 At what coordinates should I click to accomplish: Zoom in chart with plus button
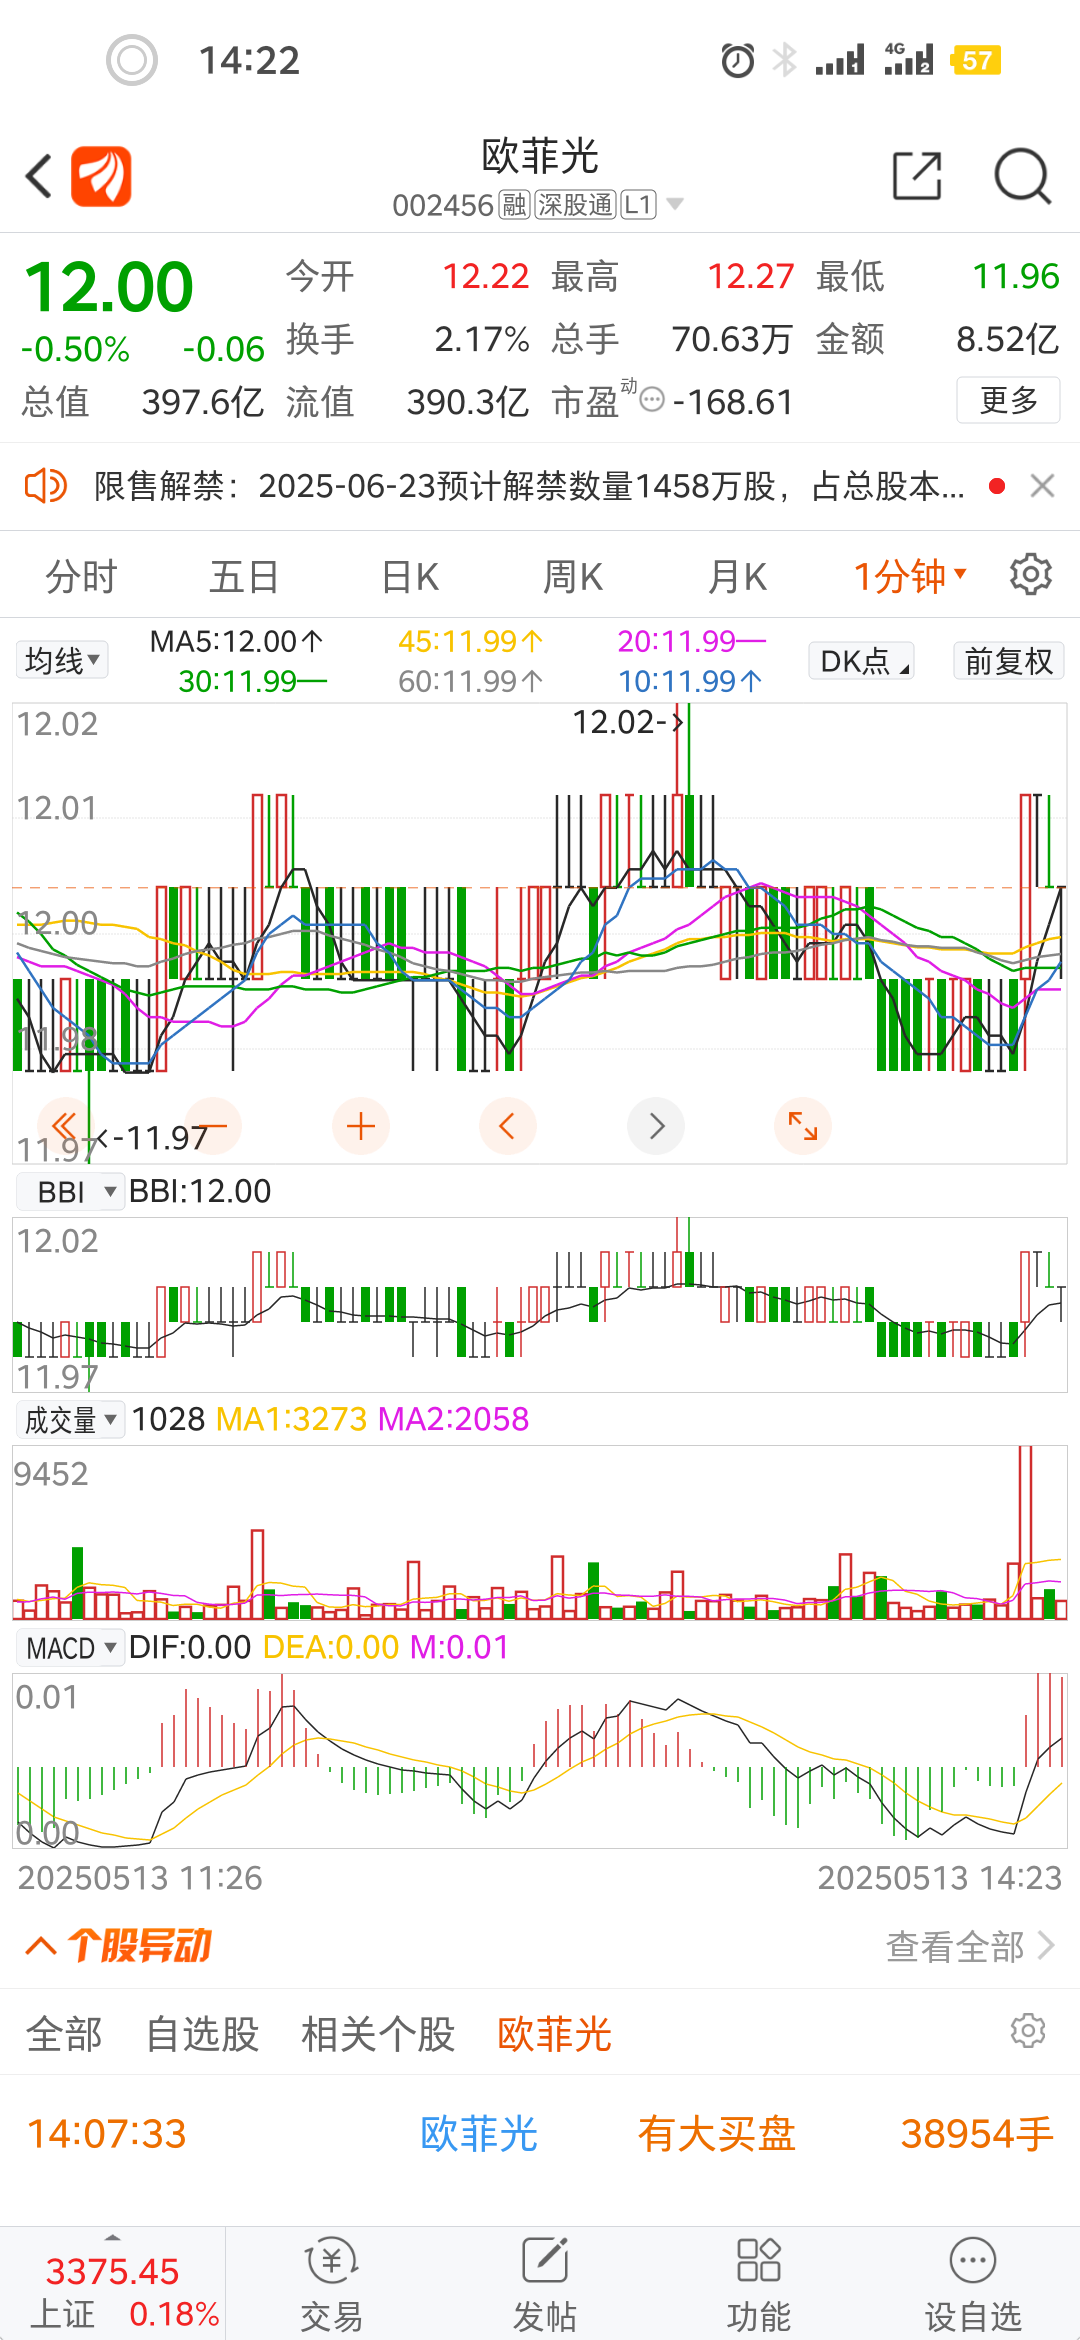pyautogui.click(x=361, y=1126)
